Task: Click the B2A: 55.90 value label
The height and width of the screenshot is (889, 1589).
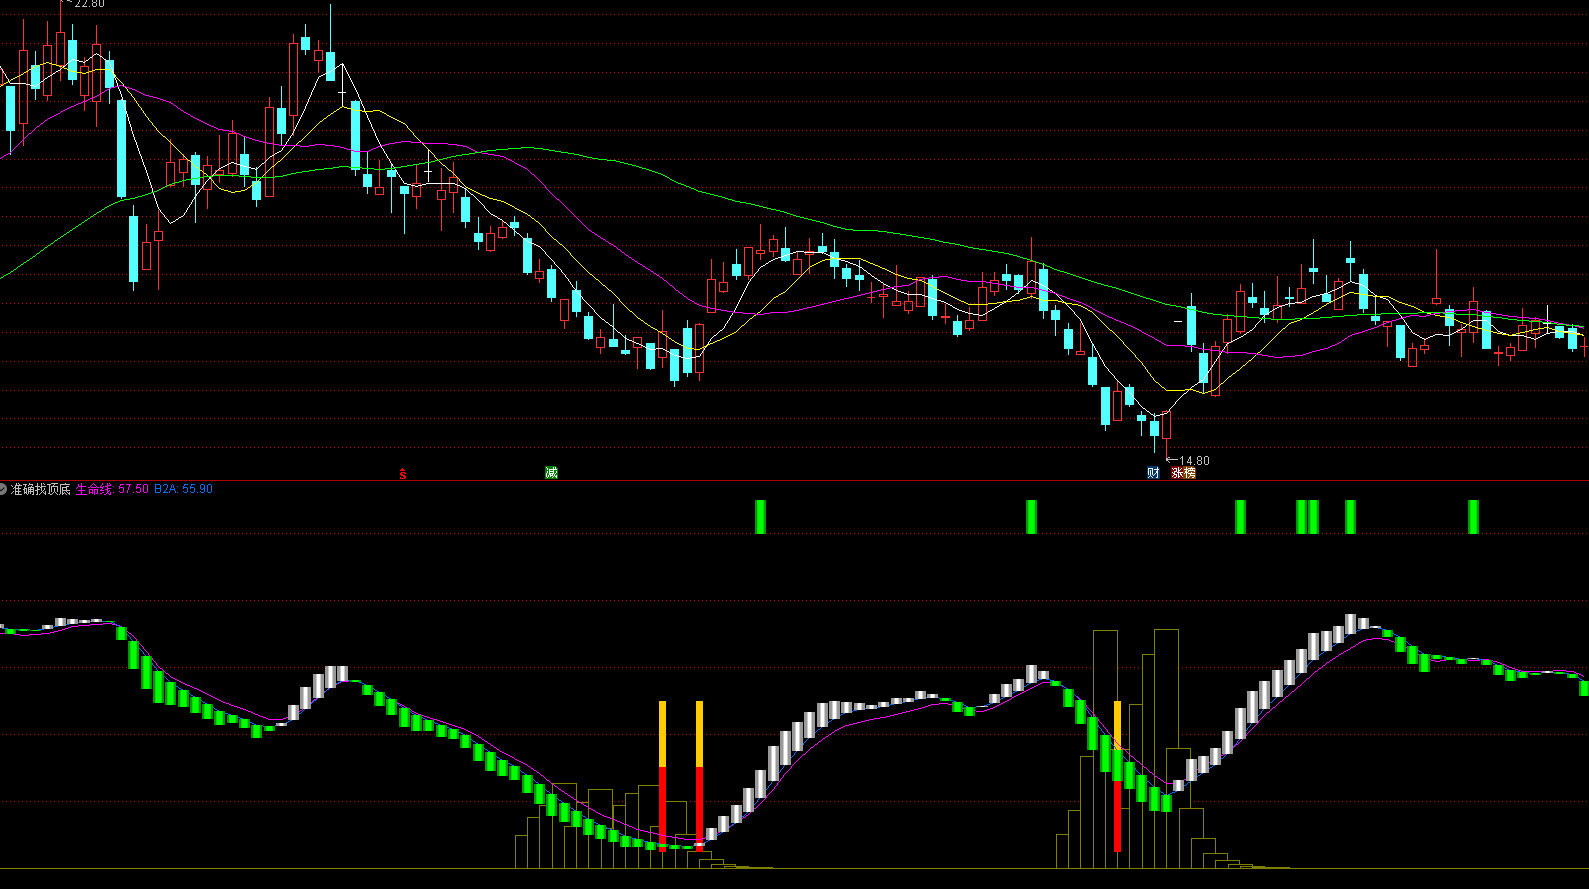Action: [x=183, y=489]
